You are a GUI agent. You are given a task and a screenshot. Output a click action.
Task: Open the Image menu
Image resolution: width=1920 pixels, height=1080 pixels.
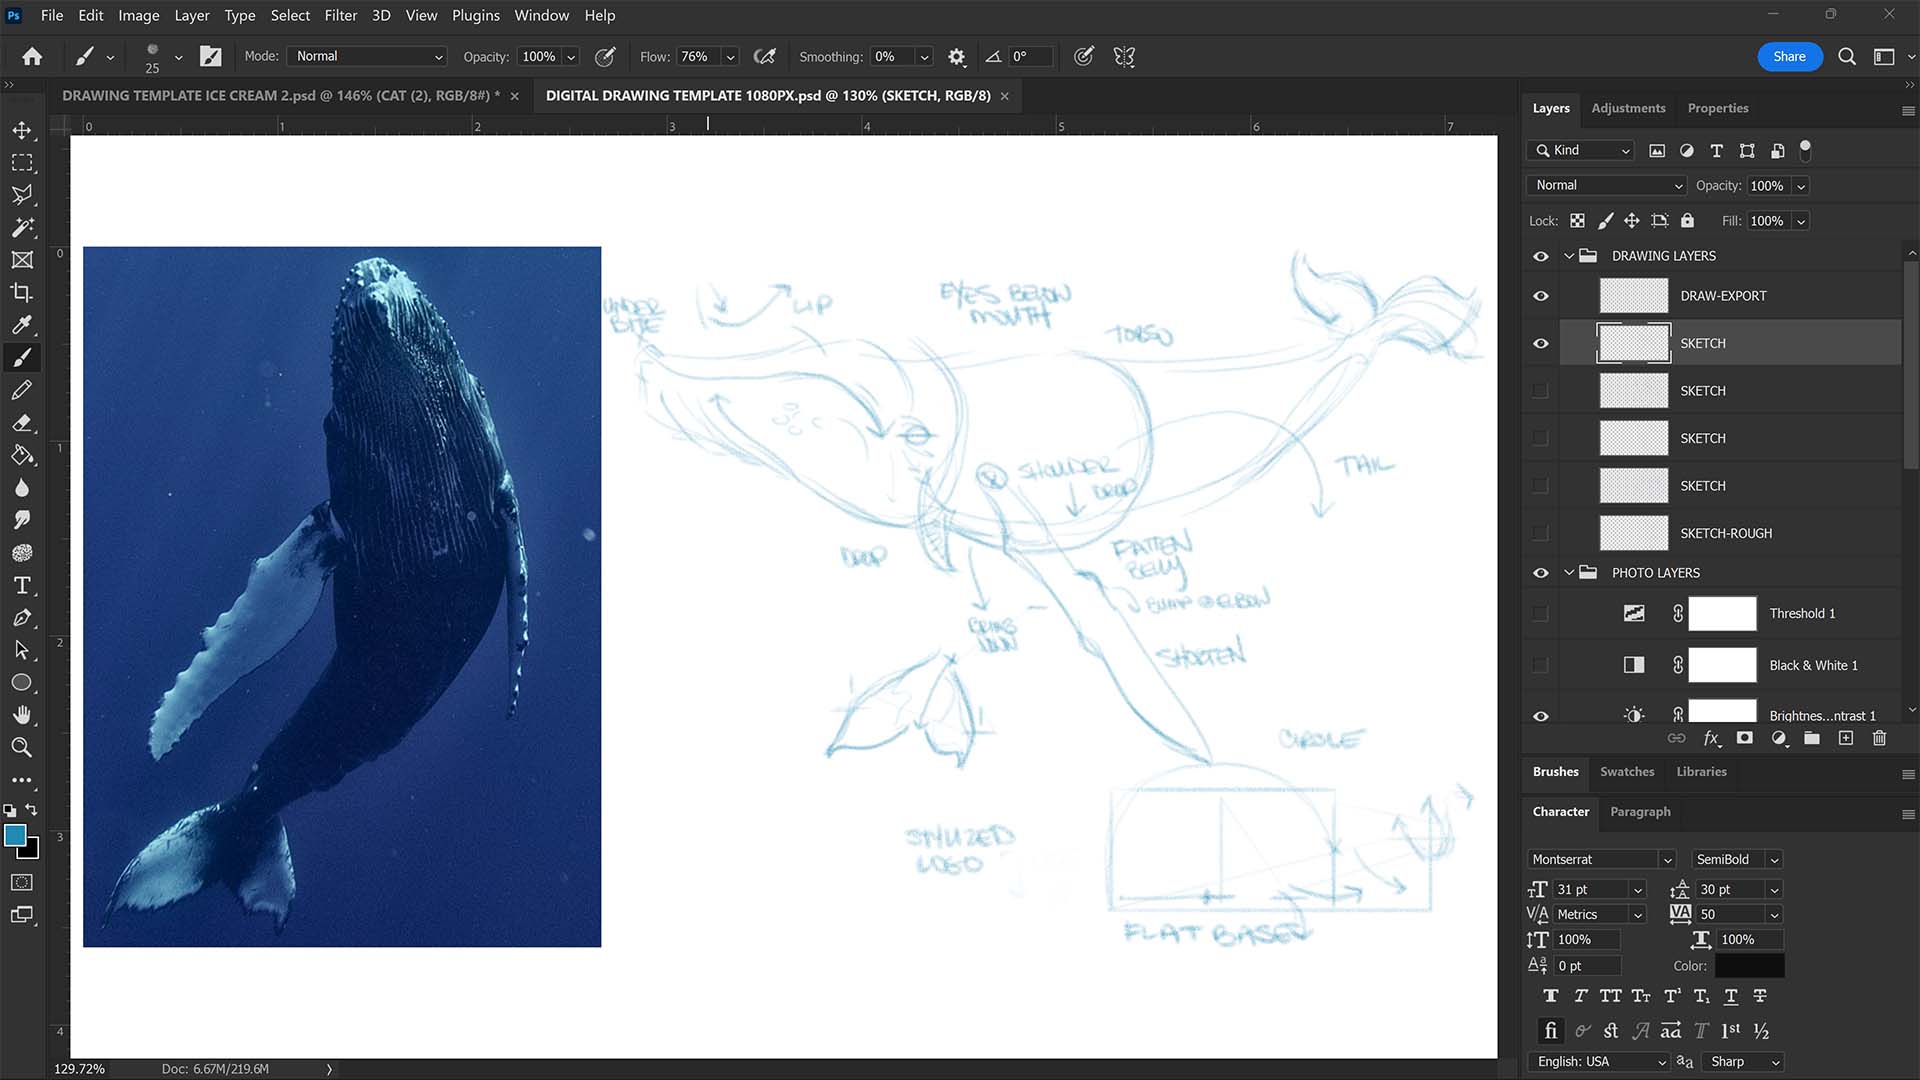click(138, 15)
